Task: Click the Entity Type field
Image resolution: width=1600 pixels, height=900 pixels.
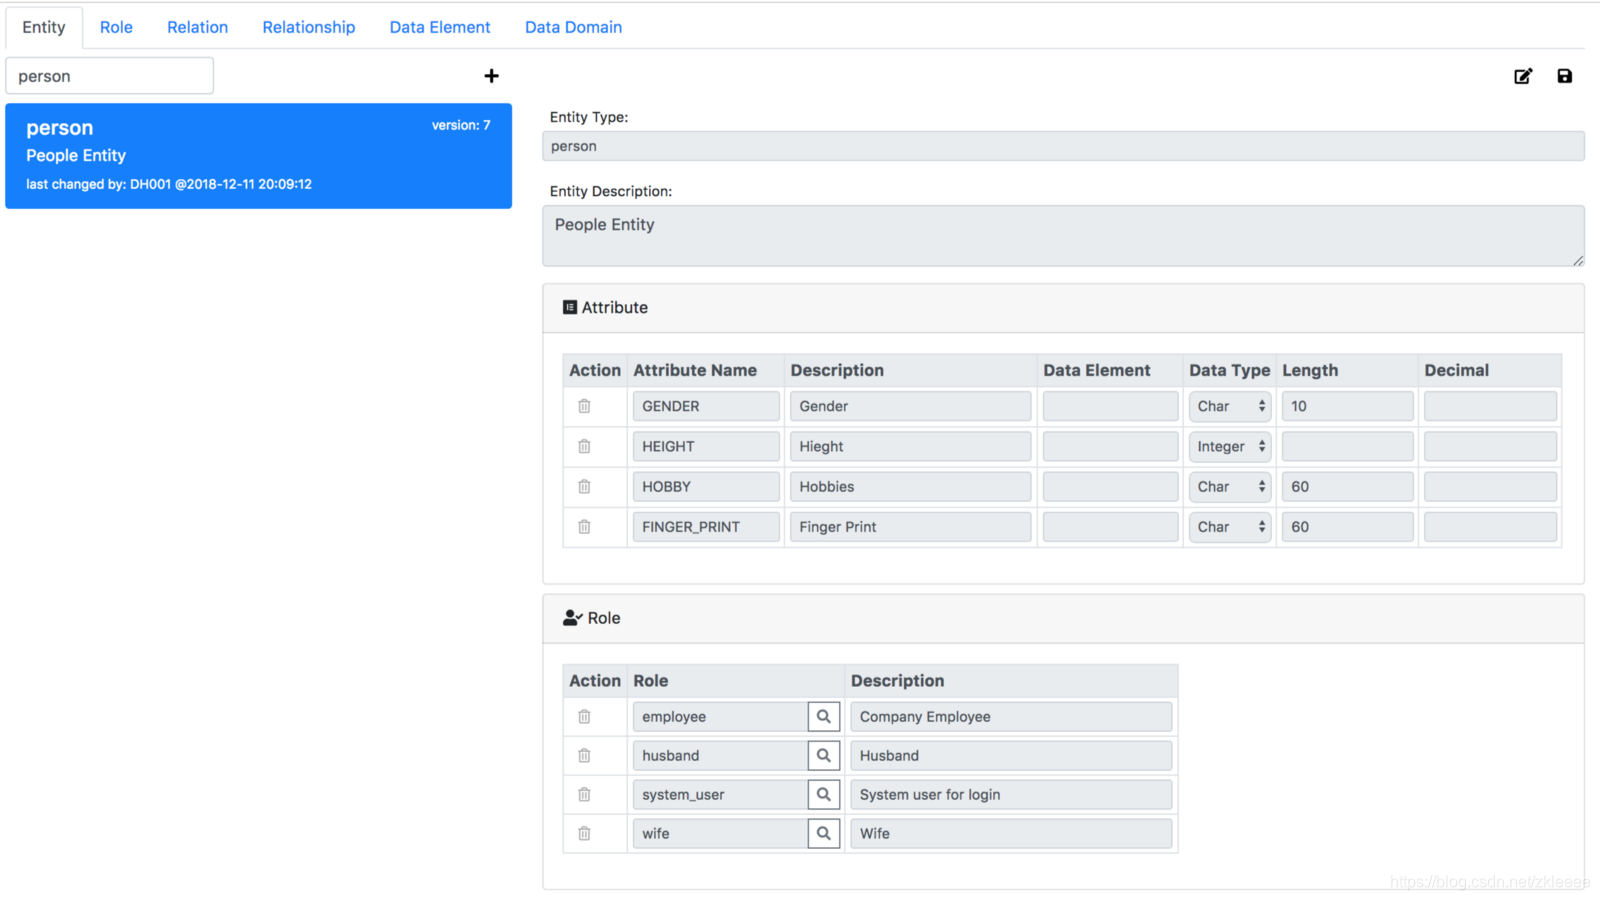Action: click(1063, 146)
